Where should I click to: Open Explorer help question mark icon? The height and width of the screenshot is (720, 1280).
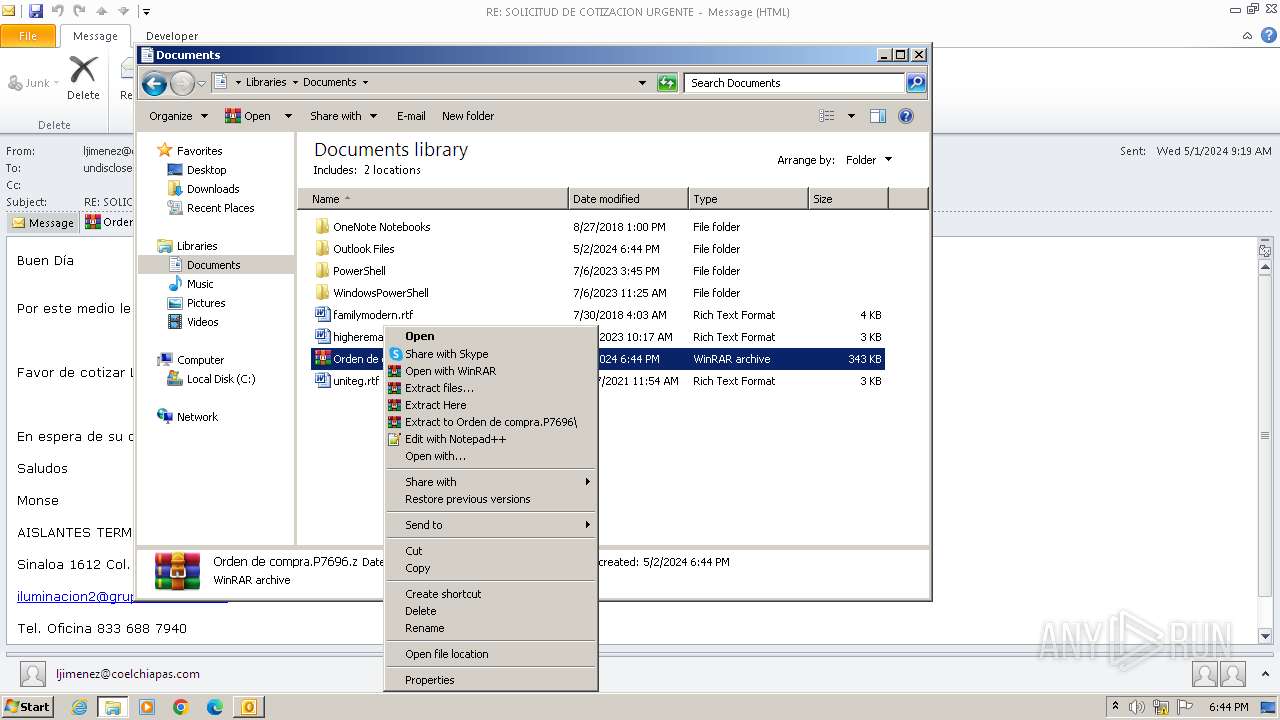point(906,116)
